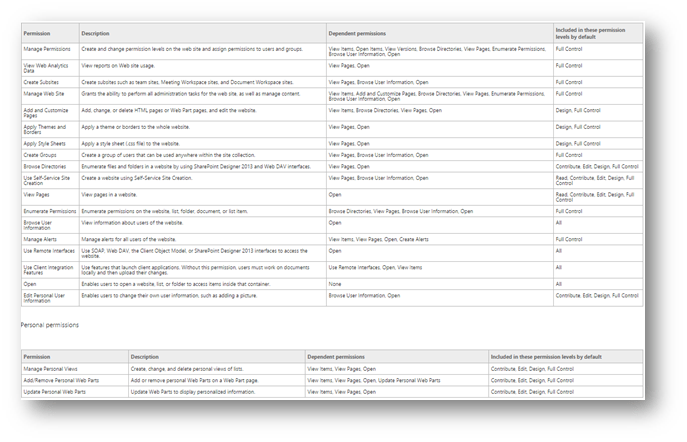The width and height of the screenshot is (687, 442).
Task: Select the Apply Themes and Borders cell
Action: (x=47, y=129)
